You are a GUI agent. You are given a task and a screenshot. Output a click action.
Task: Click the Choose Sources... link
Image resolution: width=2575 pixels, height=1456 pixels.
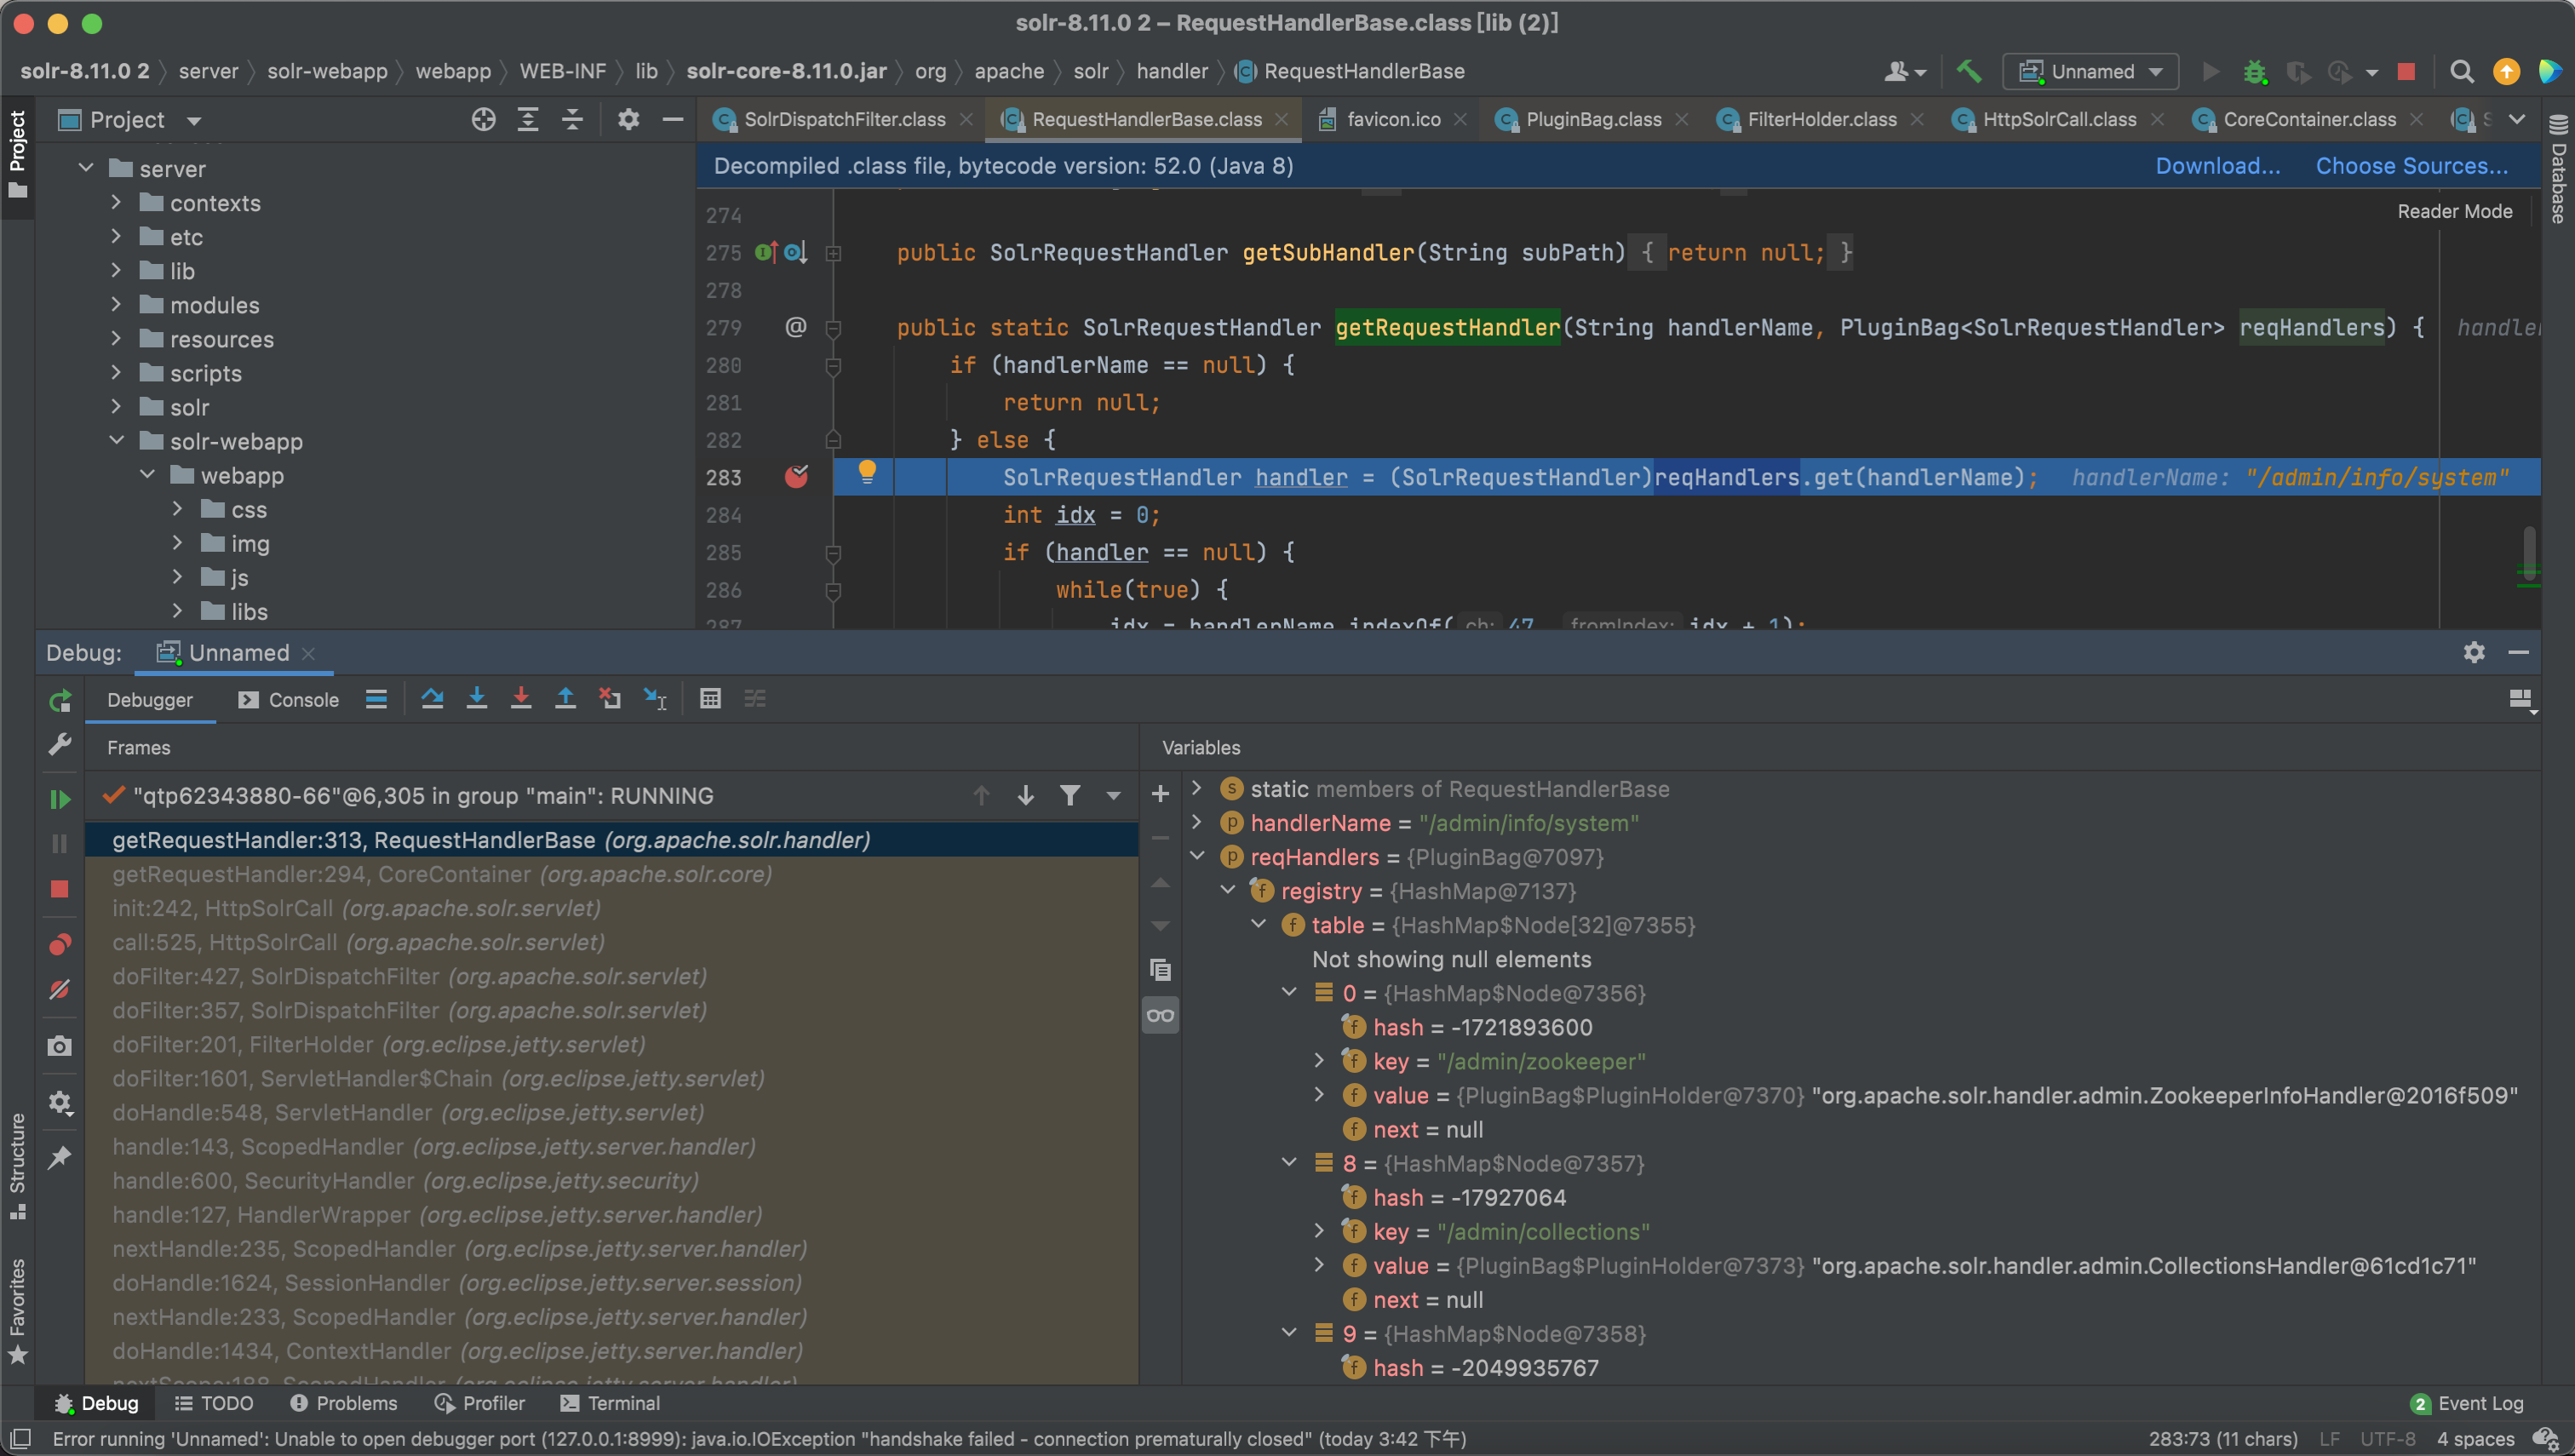[x=2411, y=166]
